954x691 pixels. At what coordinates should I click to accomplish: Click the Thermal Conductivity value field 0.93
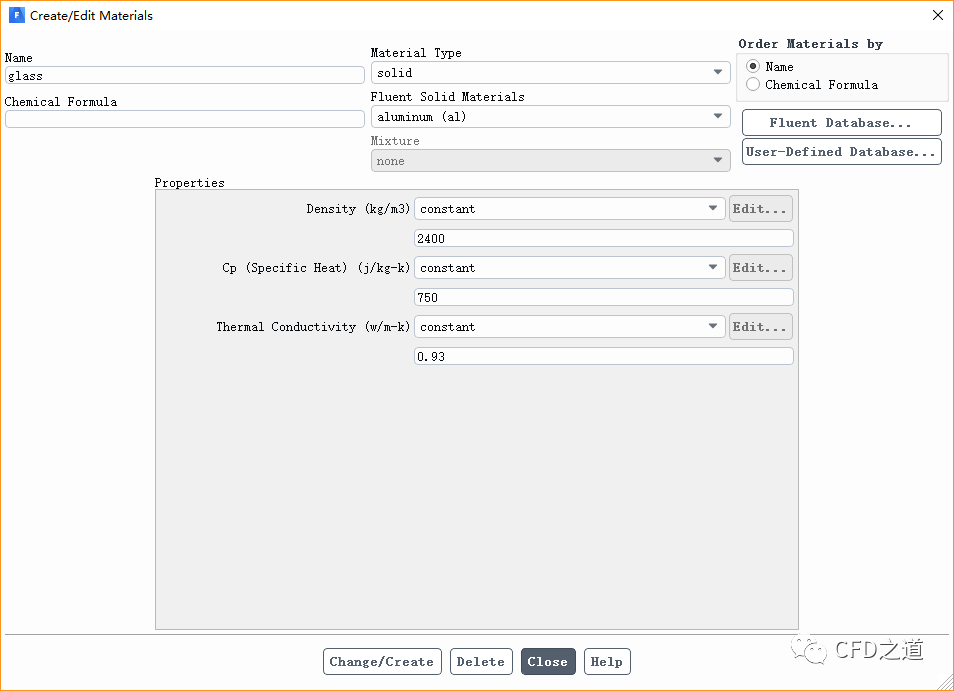(x=603, y=356)
